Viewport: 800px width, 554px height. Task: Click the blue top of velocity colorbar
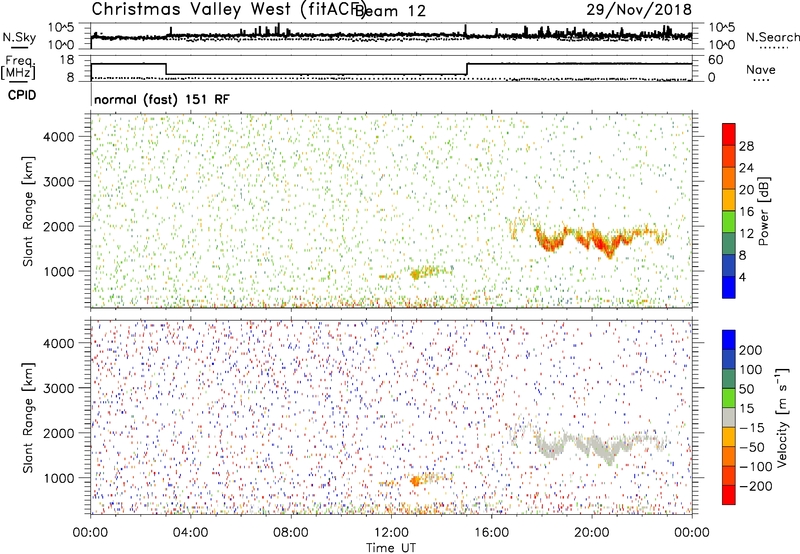729,340
